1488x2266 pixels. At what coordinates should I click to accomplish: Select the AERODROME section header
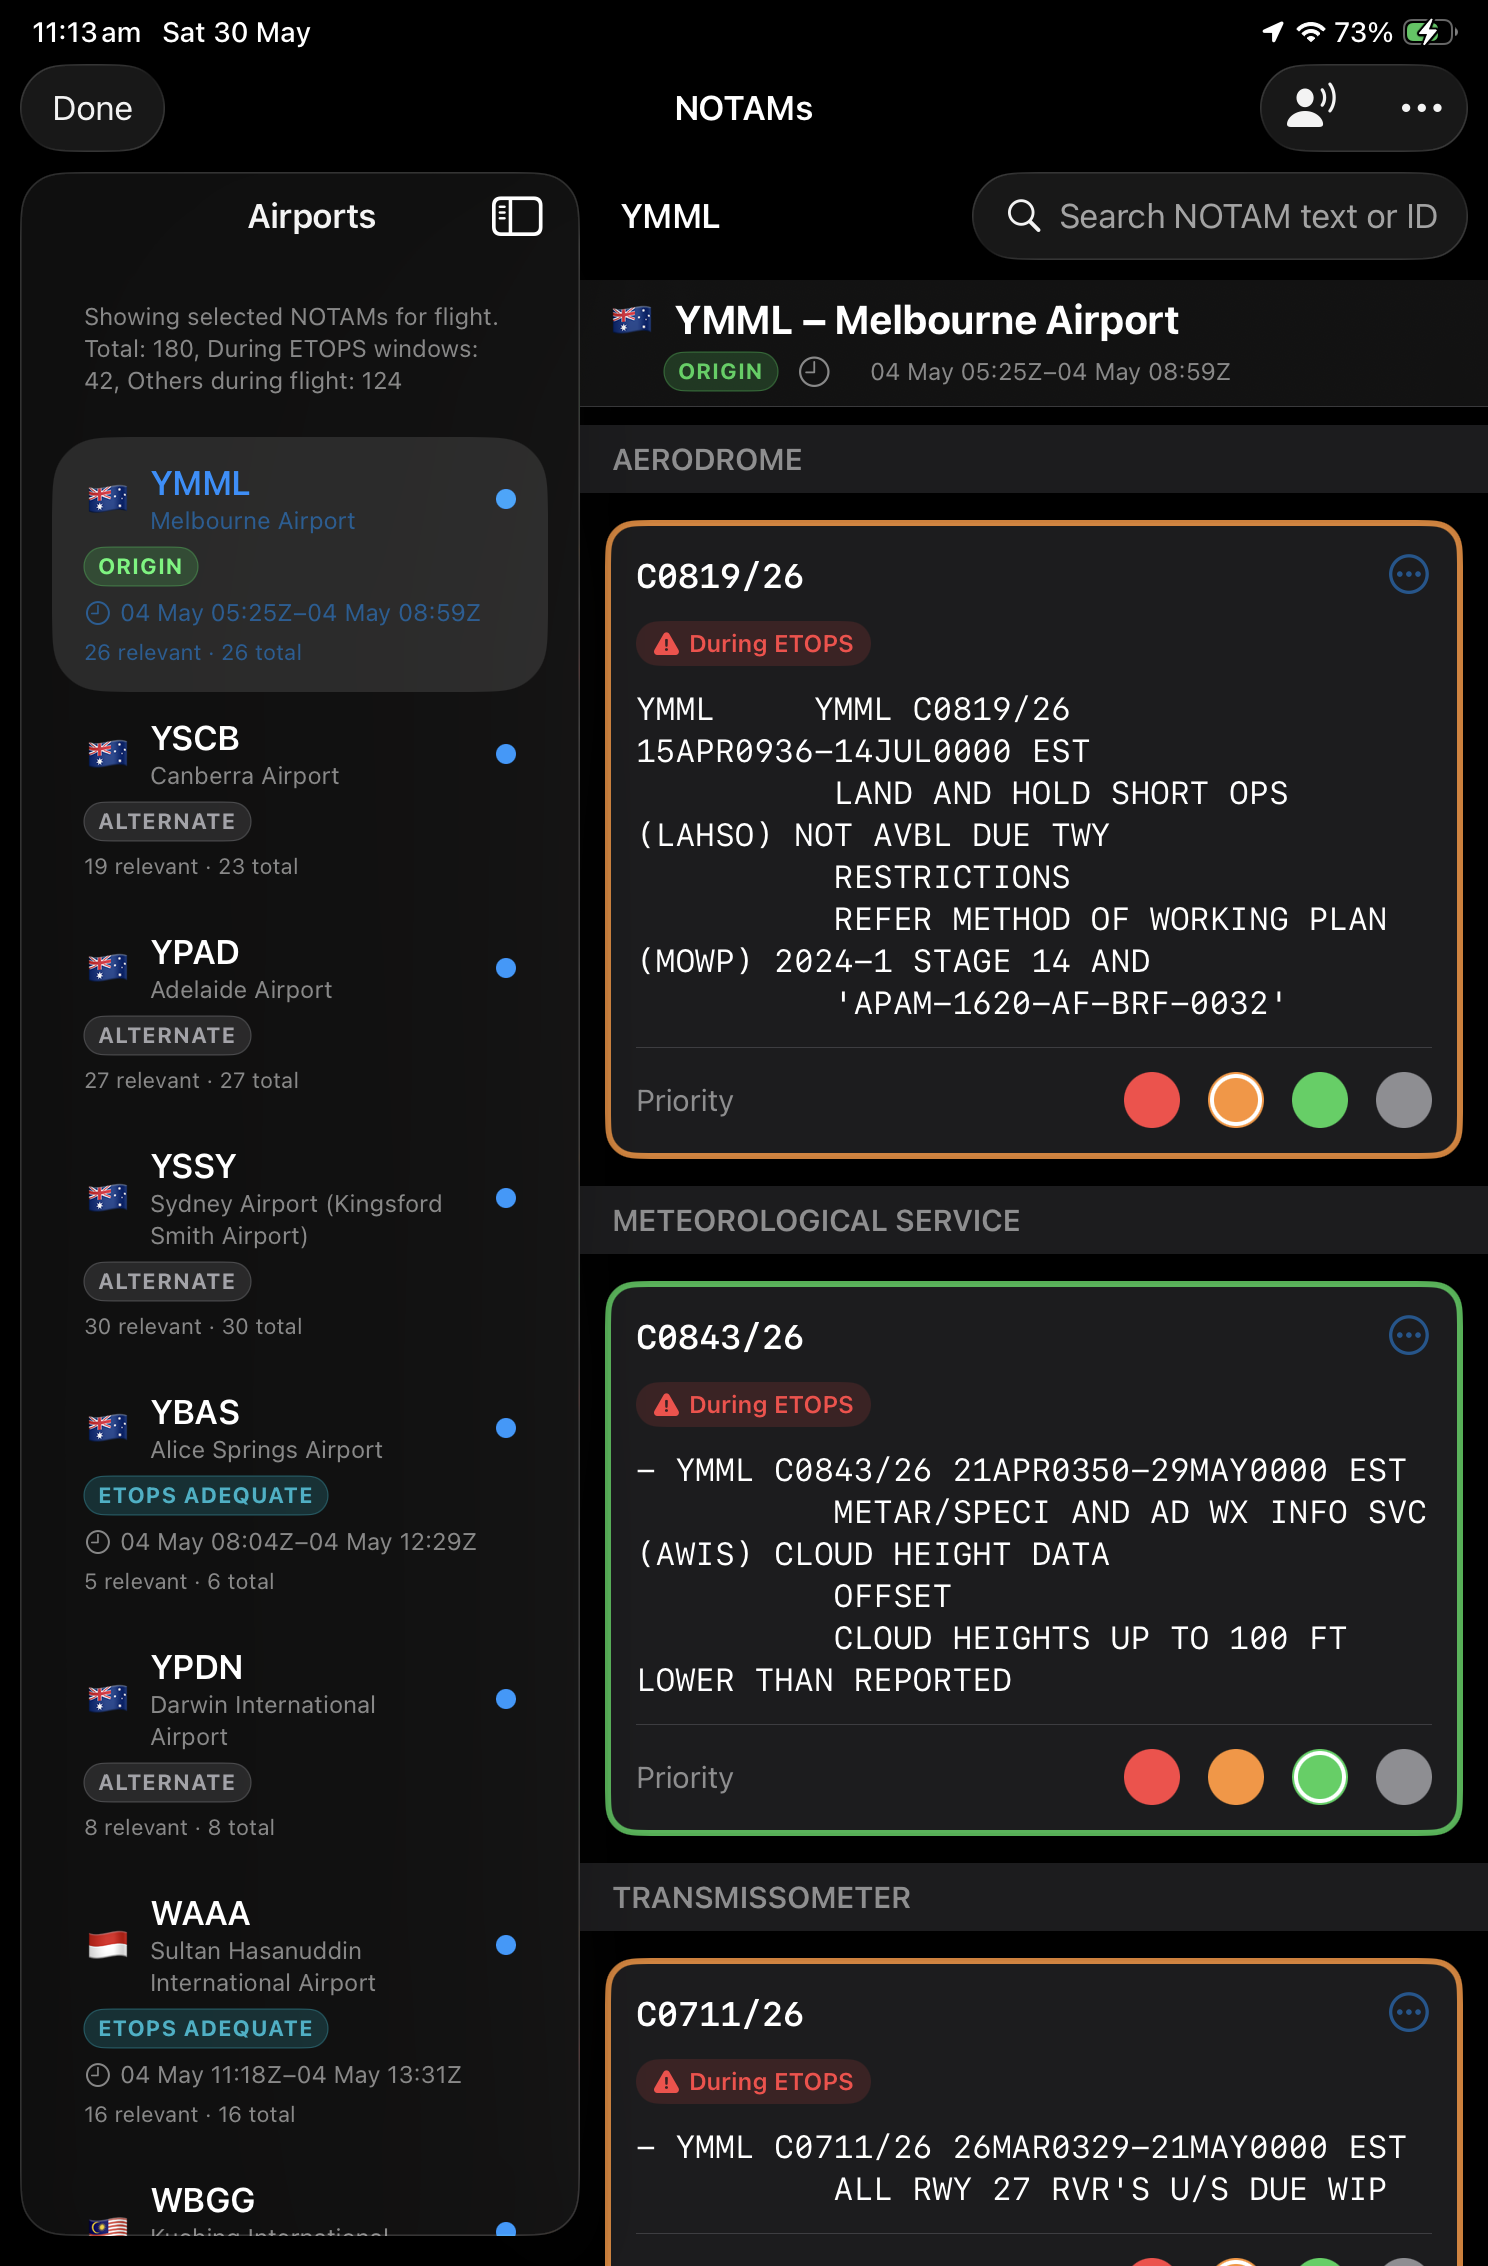coord(1034,460)
